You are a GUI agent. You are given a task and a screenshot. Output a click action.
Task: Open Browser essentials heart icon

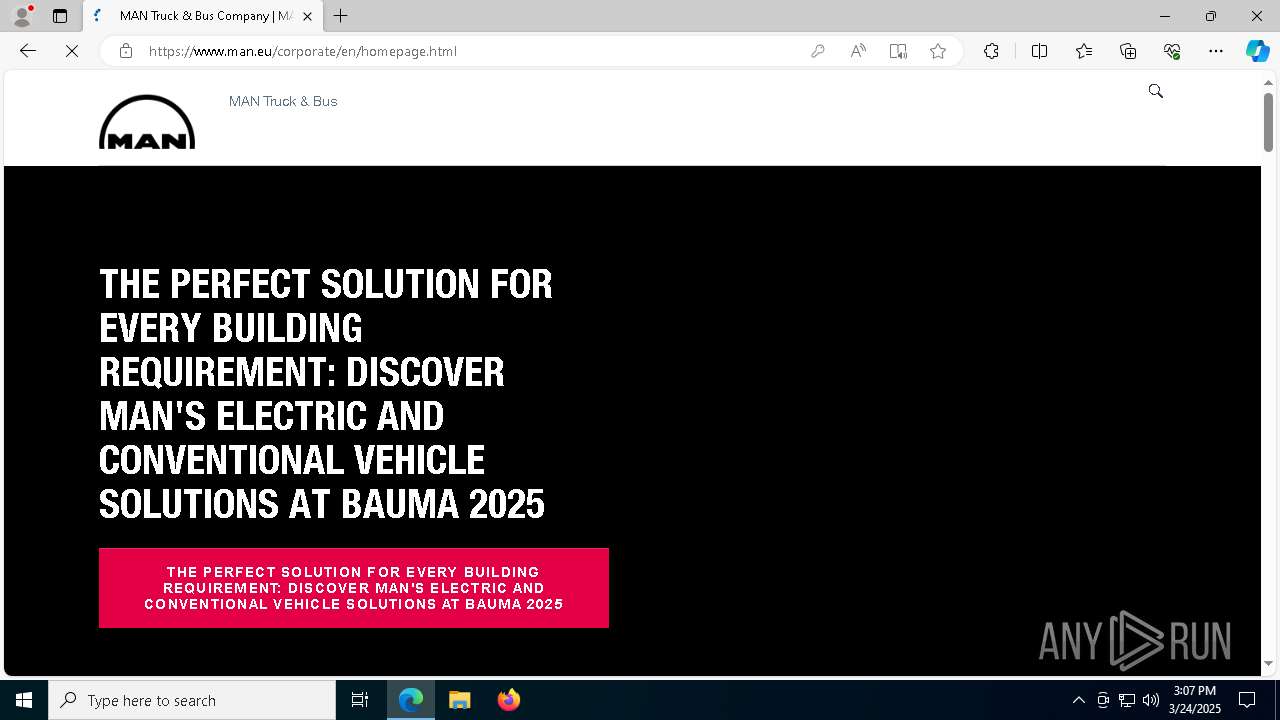coord(1172,51)
